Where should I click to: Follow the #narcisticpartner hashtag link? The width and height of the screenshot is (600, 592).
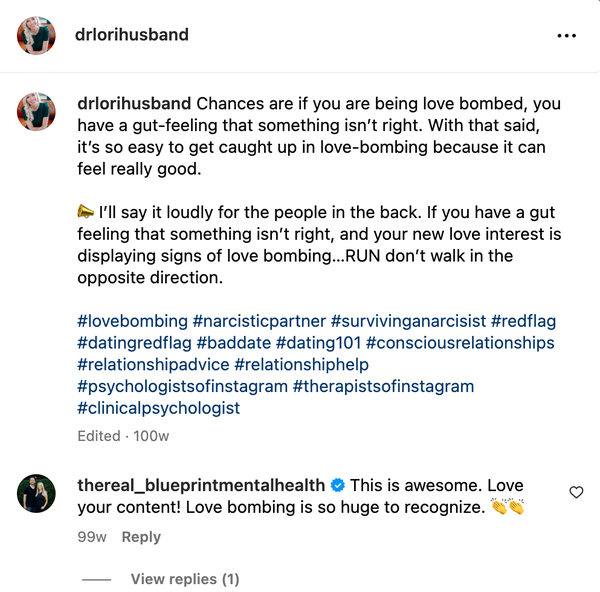(x=259, y=321)
